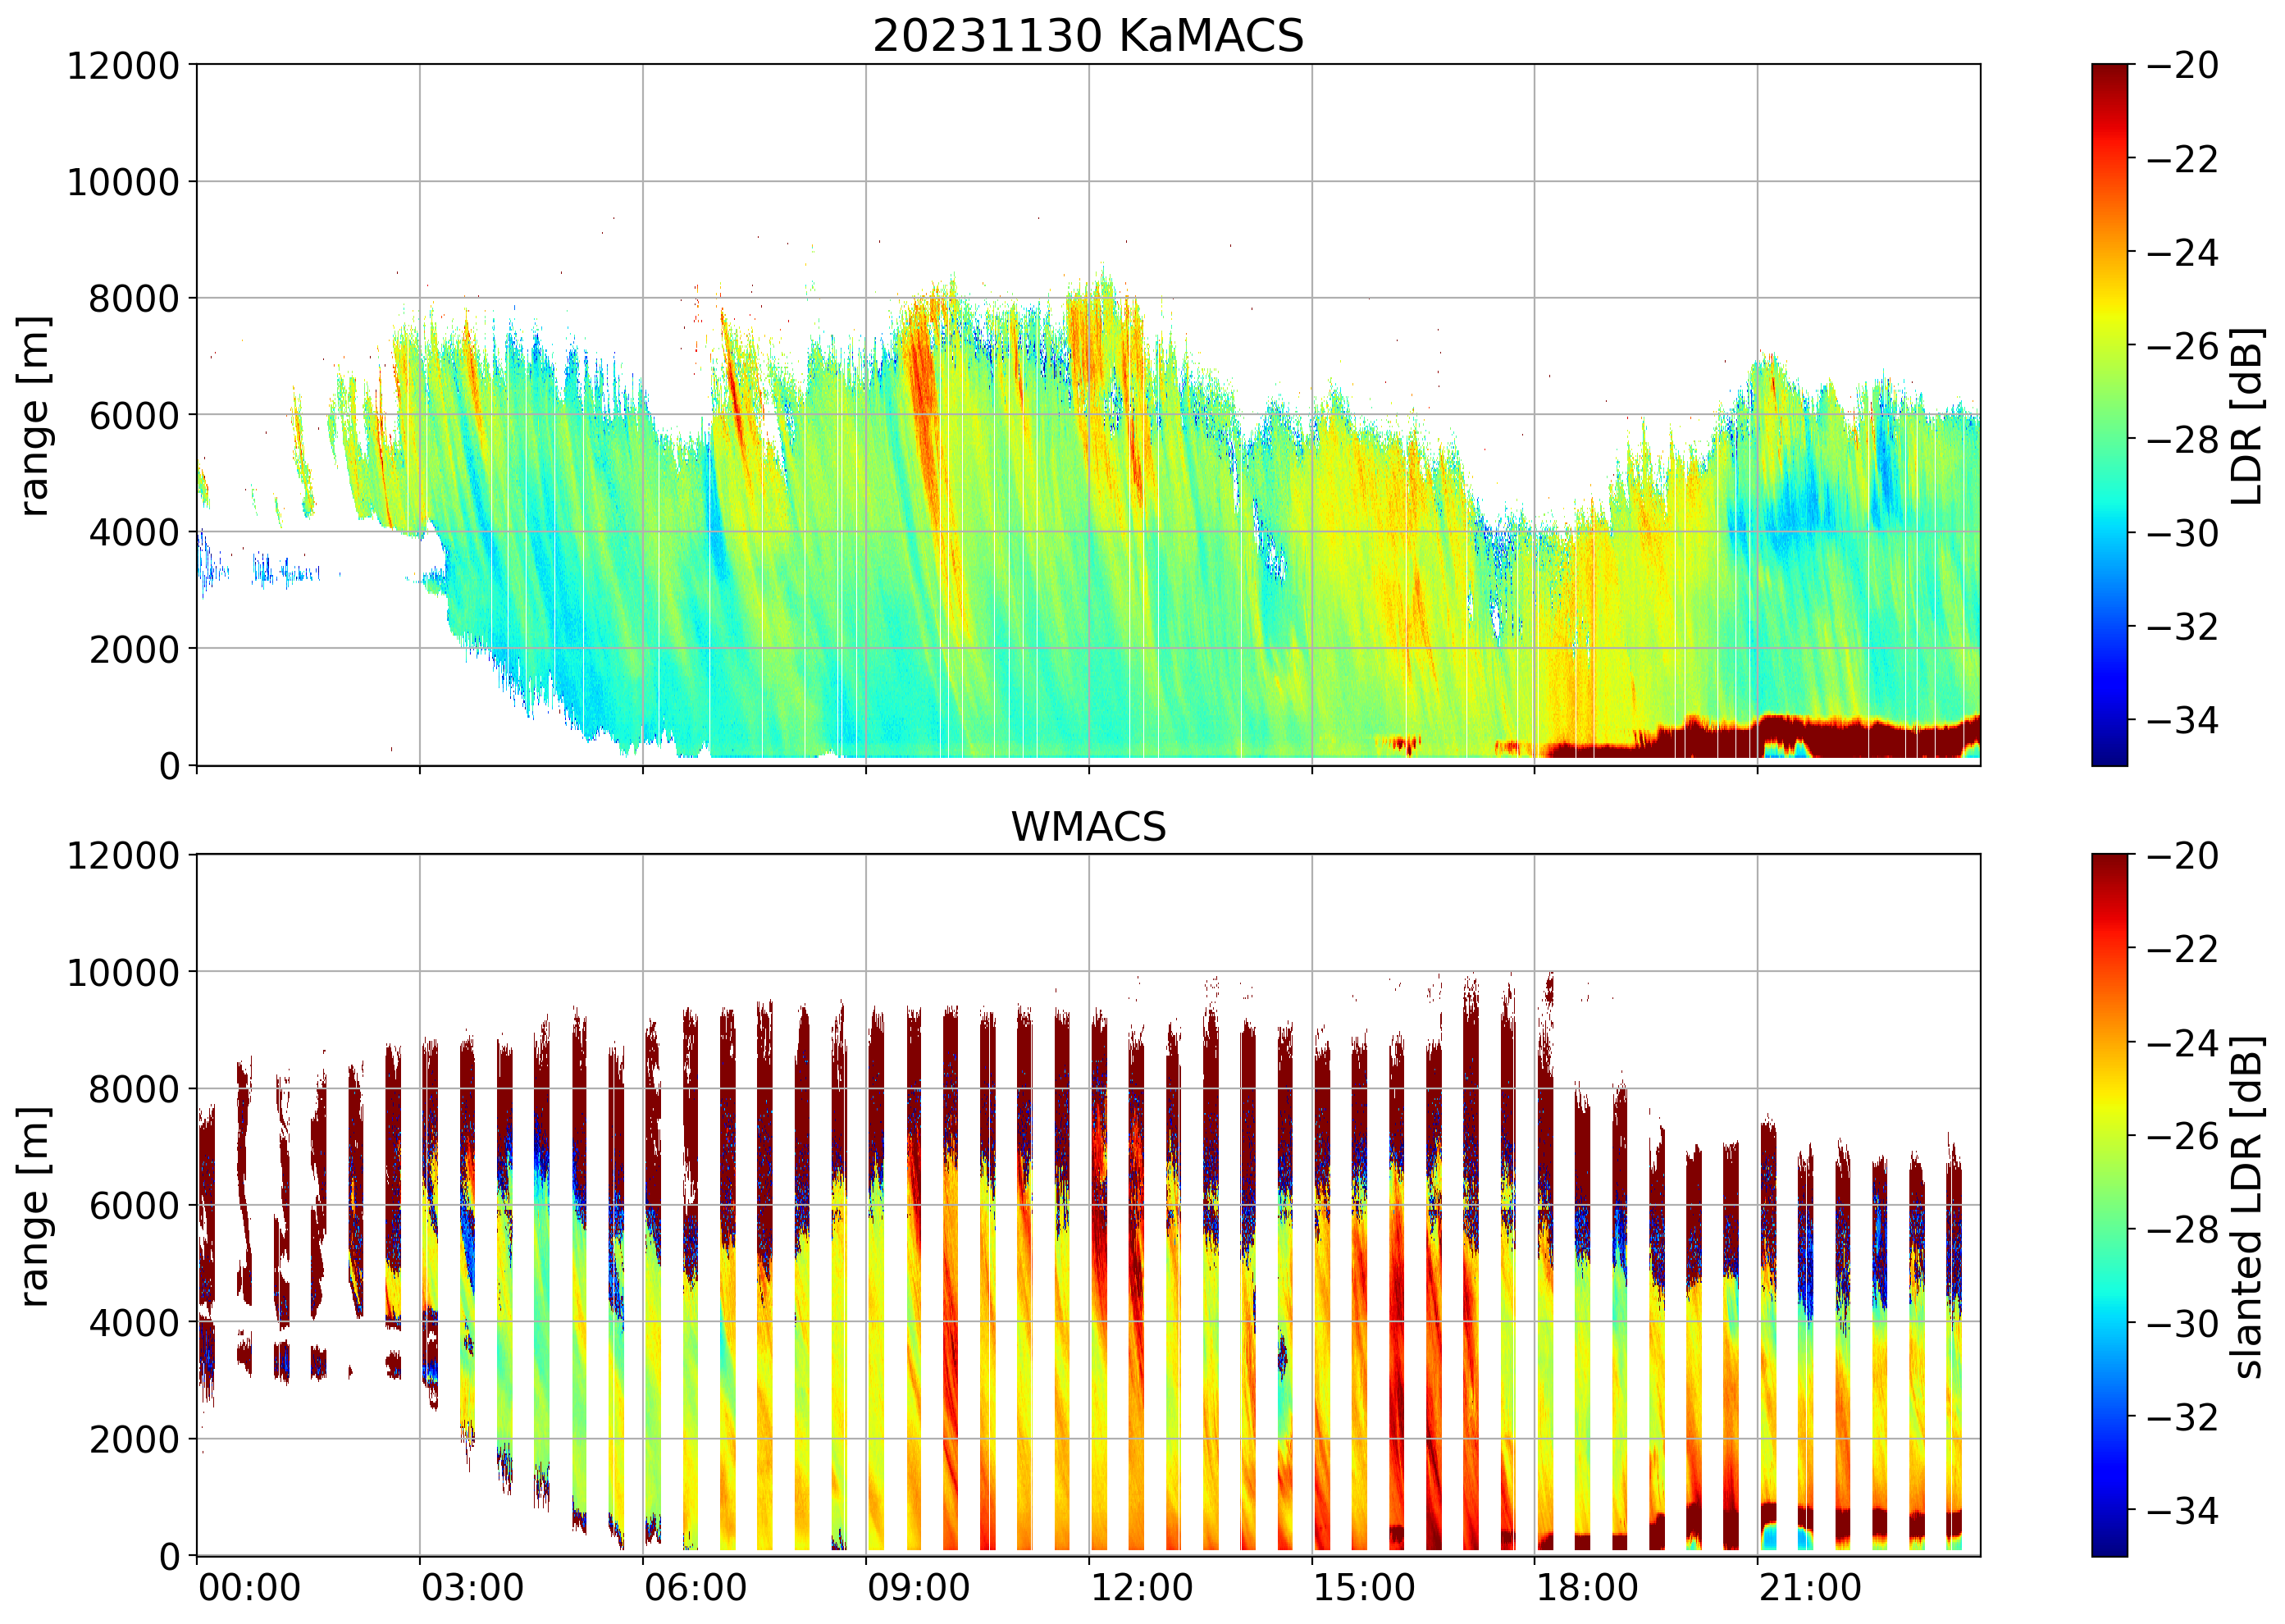Click the 10000 y-tick on the bottom plot
Image resolution: width=2285 pixels, height=1624 pixels.
[123, 973]
